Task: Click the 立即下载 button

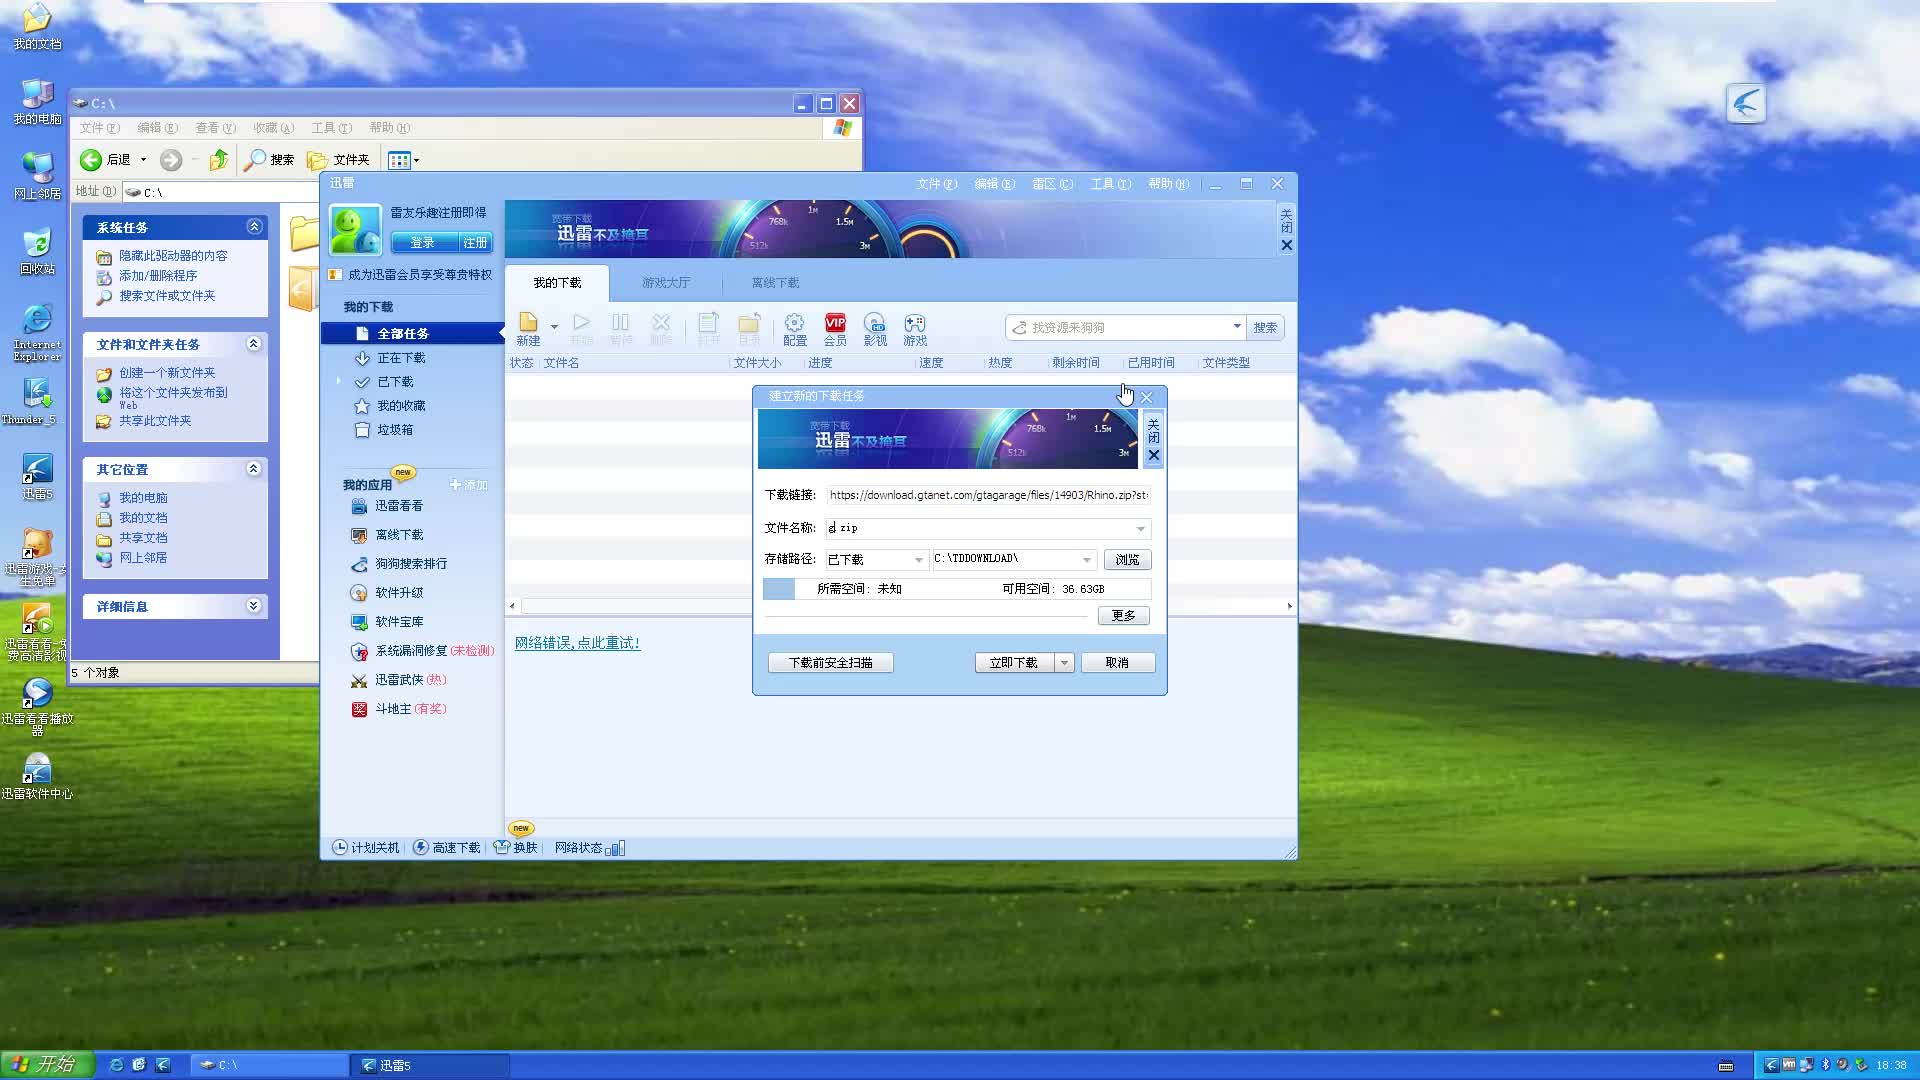Action: 1014,663
